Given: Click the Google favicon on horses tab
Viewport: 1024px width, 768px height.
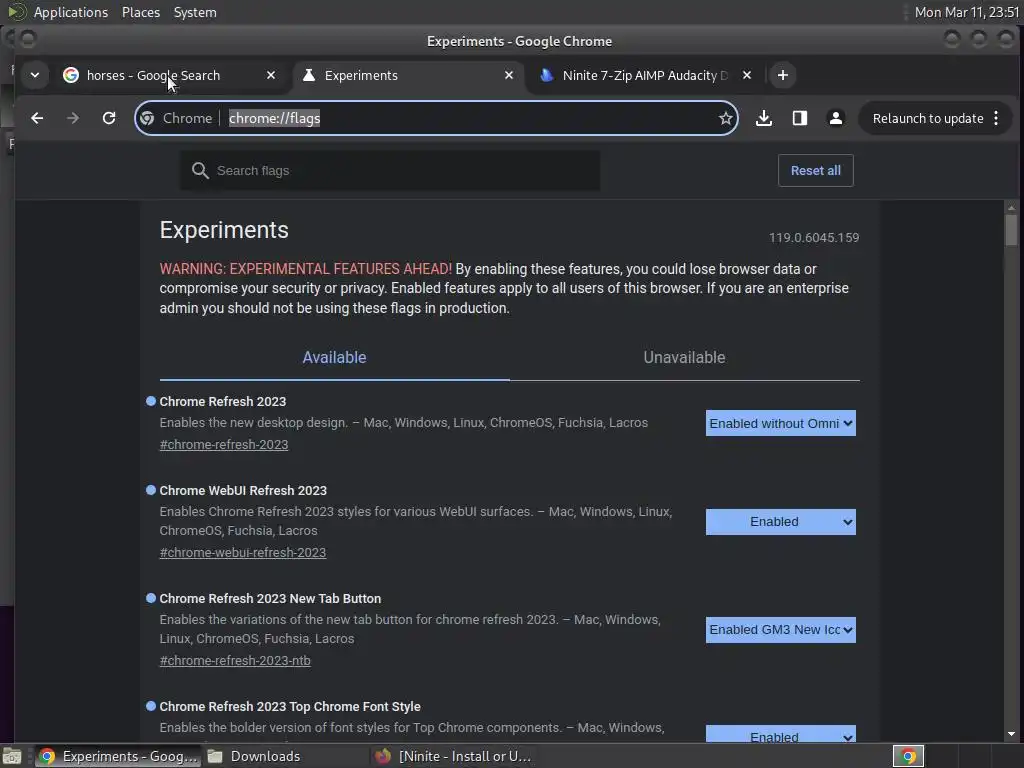Looking at the screenshot, I should [71, 75].
